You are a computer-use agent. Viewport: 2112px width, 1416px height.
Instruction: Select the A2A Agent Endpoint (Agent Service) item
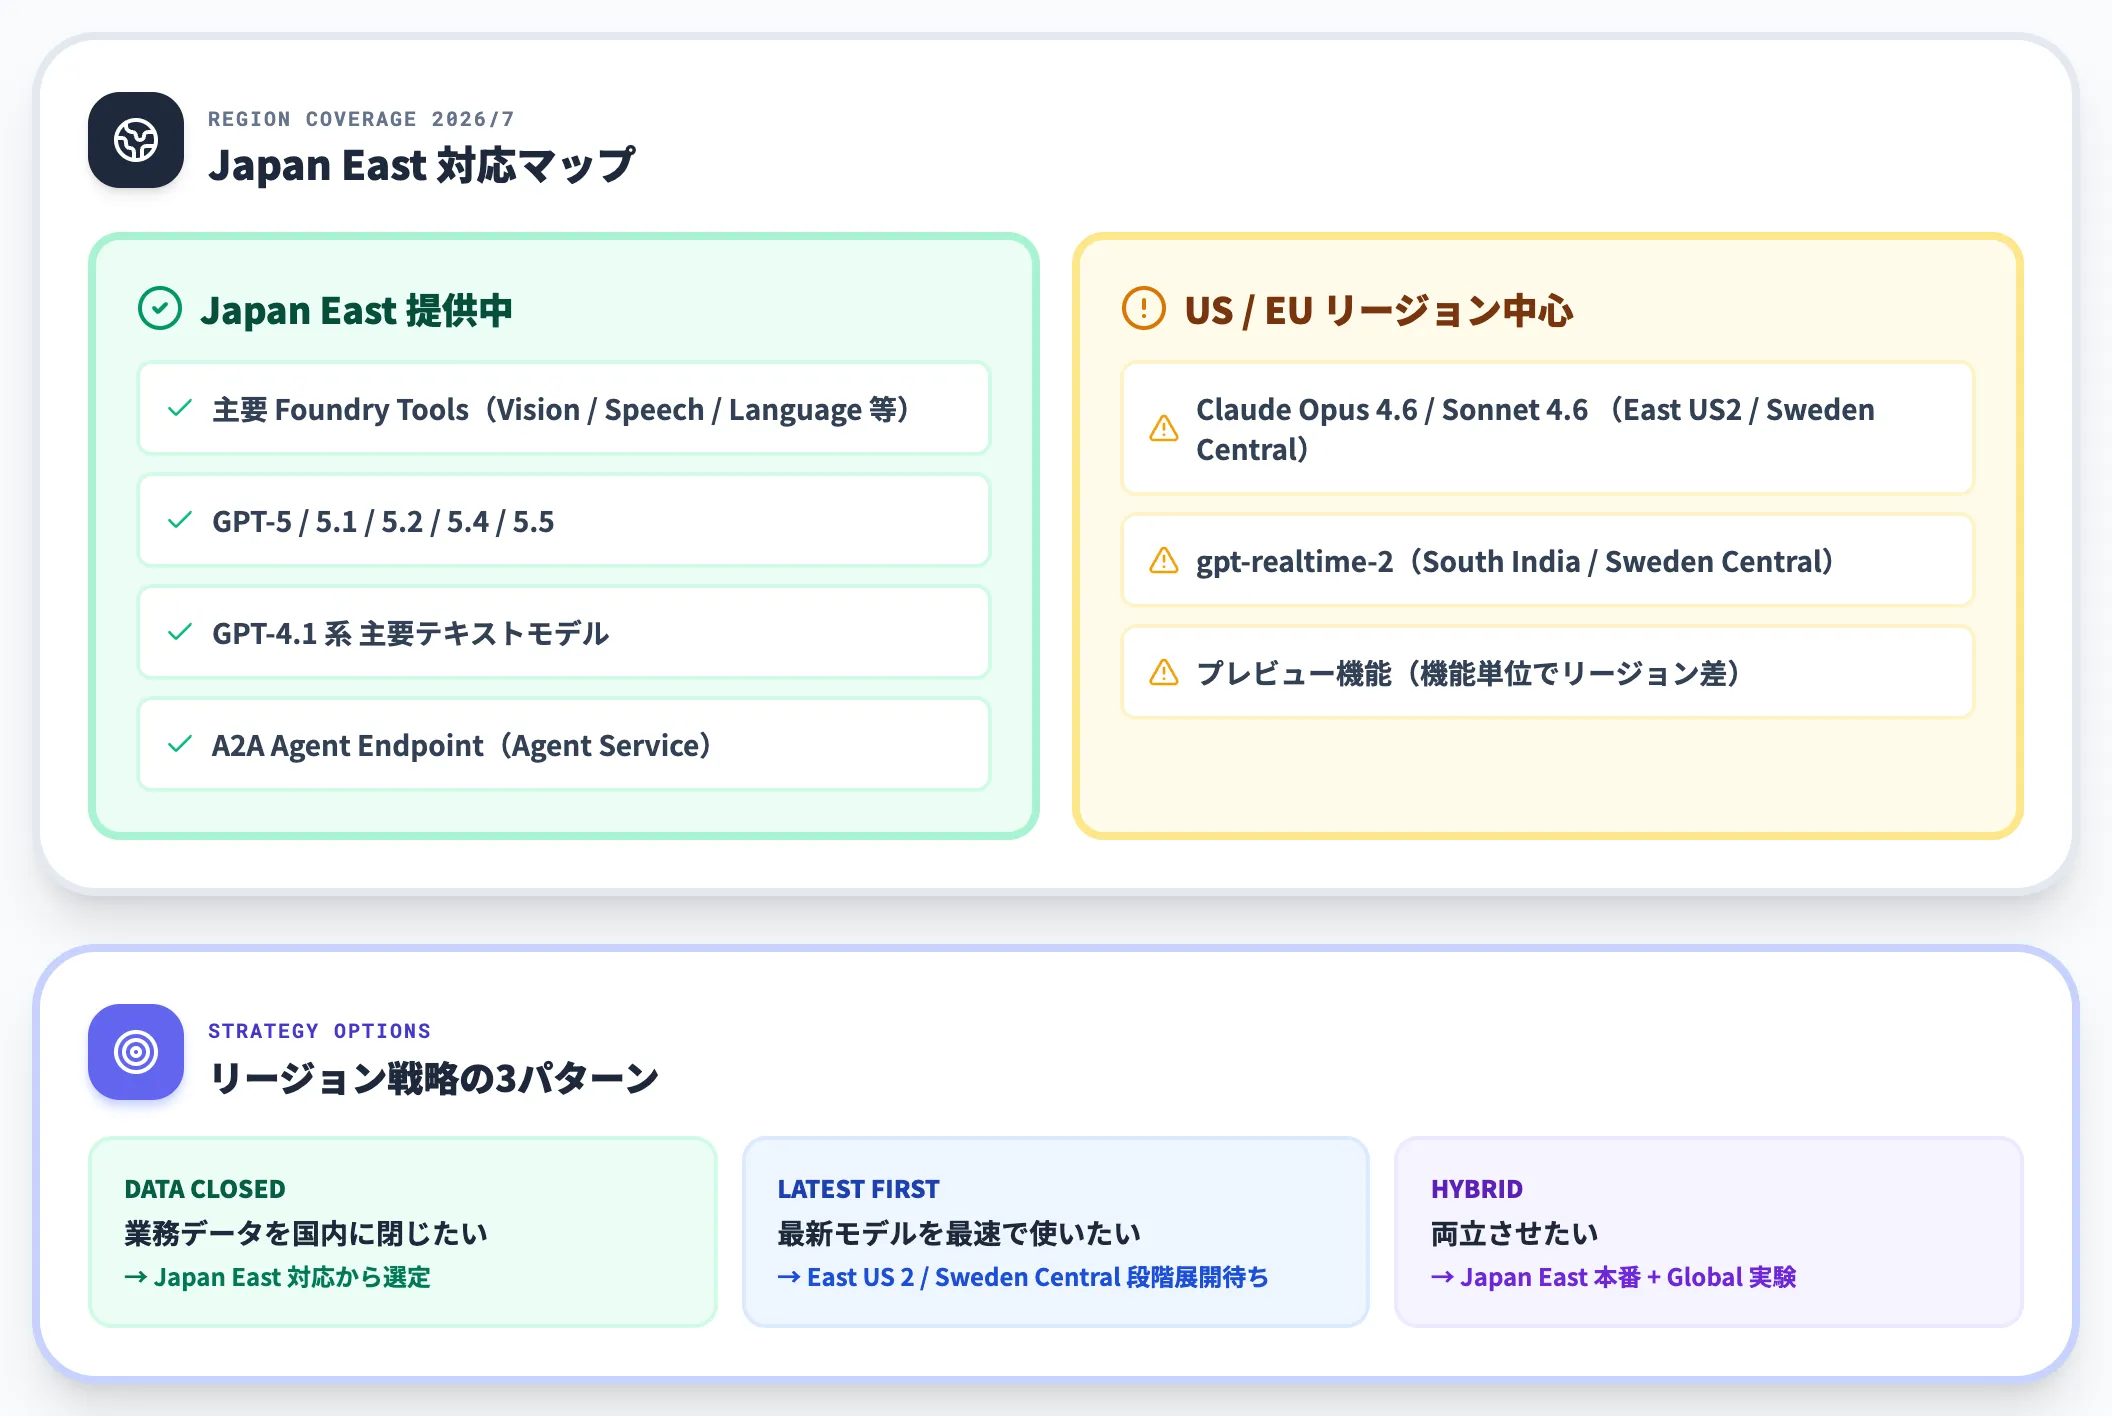(564, 744)
